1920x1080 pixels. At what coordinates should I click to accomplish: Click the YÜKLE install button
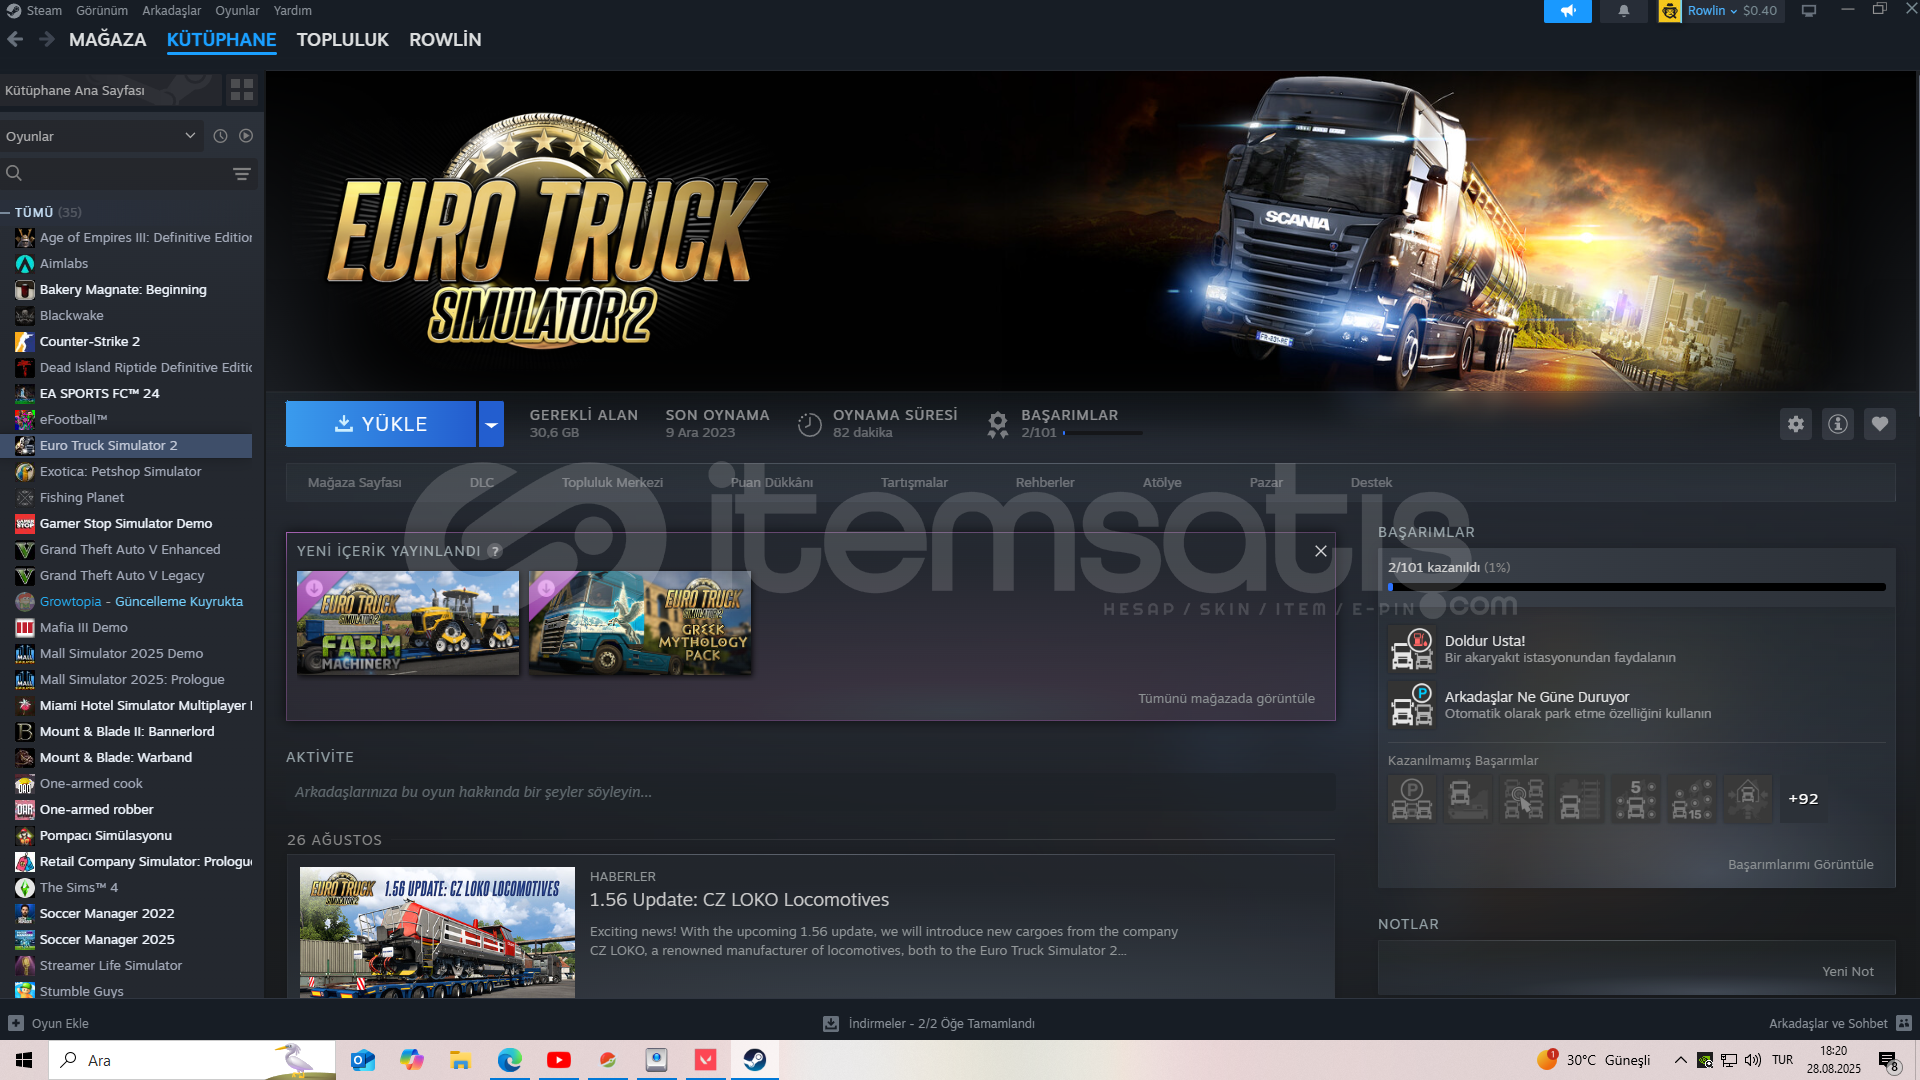coord(381,424)
